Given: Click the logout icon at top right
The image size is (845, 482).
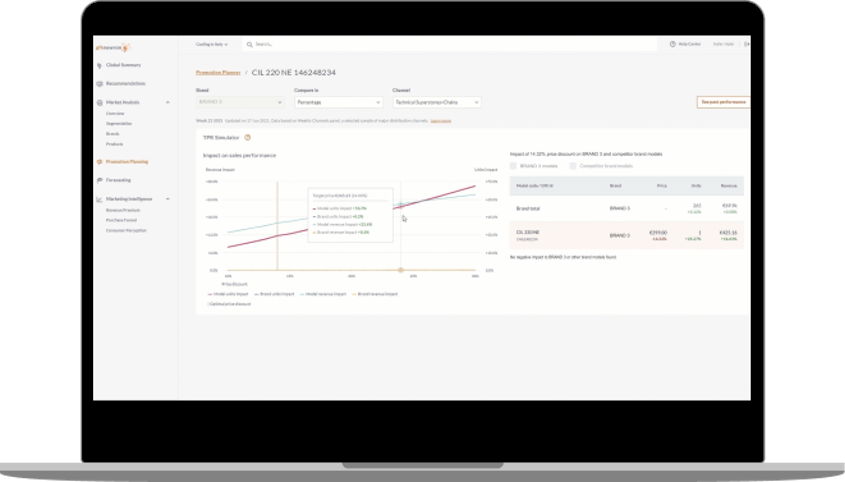Looking at the screenshot, I should point(747,44).
